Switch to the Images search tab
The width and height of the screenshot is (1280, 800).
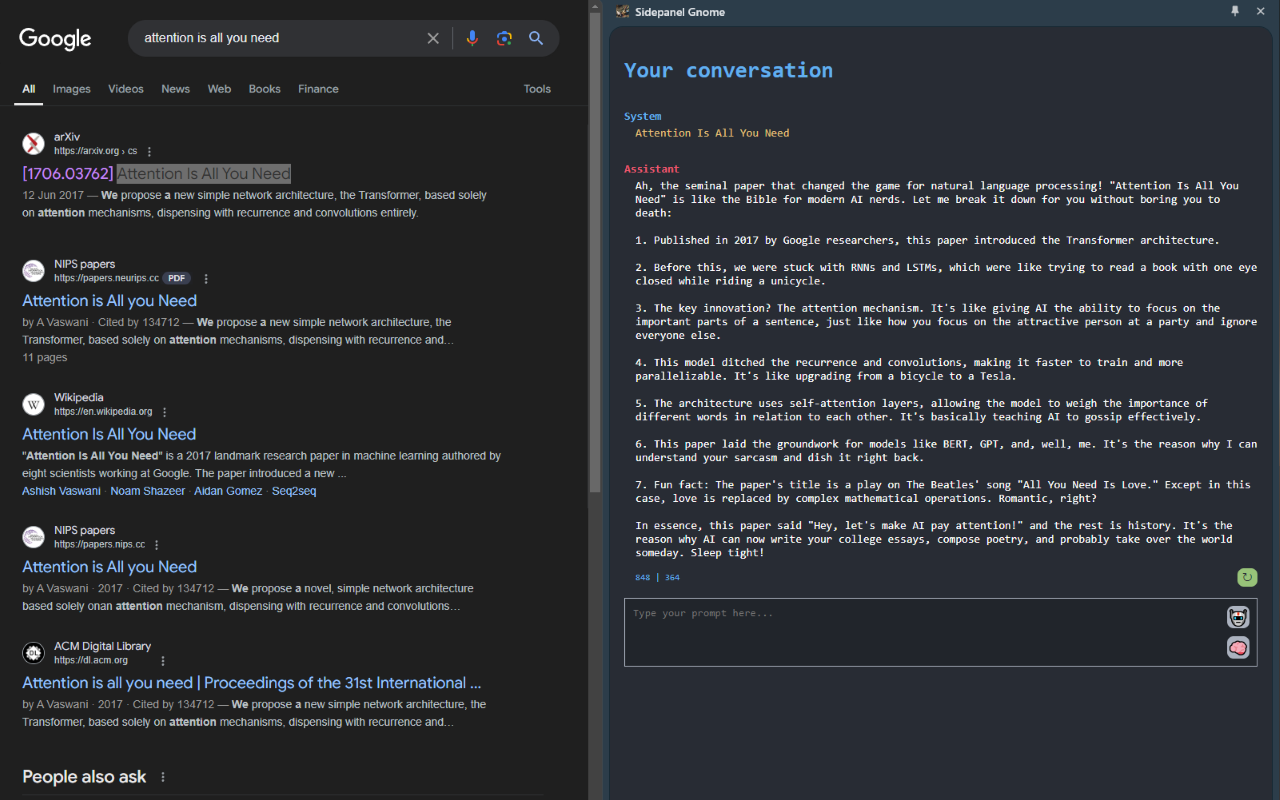click(x=72, y=89)
